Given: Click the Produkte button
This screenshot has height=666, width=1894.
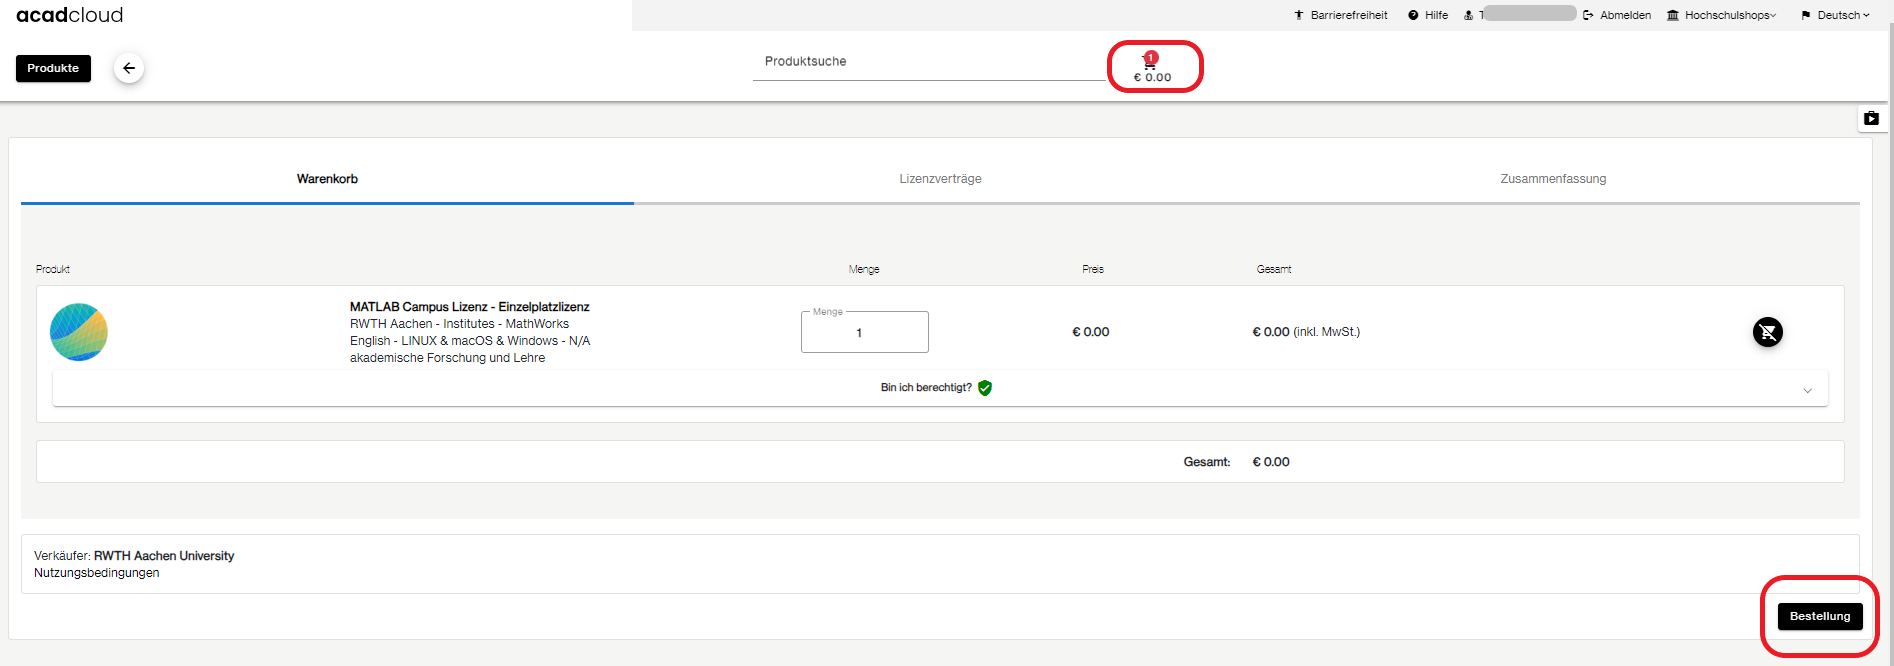Looking at the screenshot, I should [53, 68].
